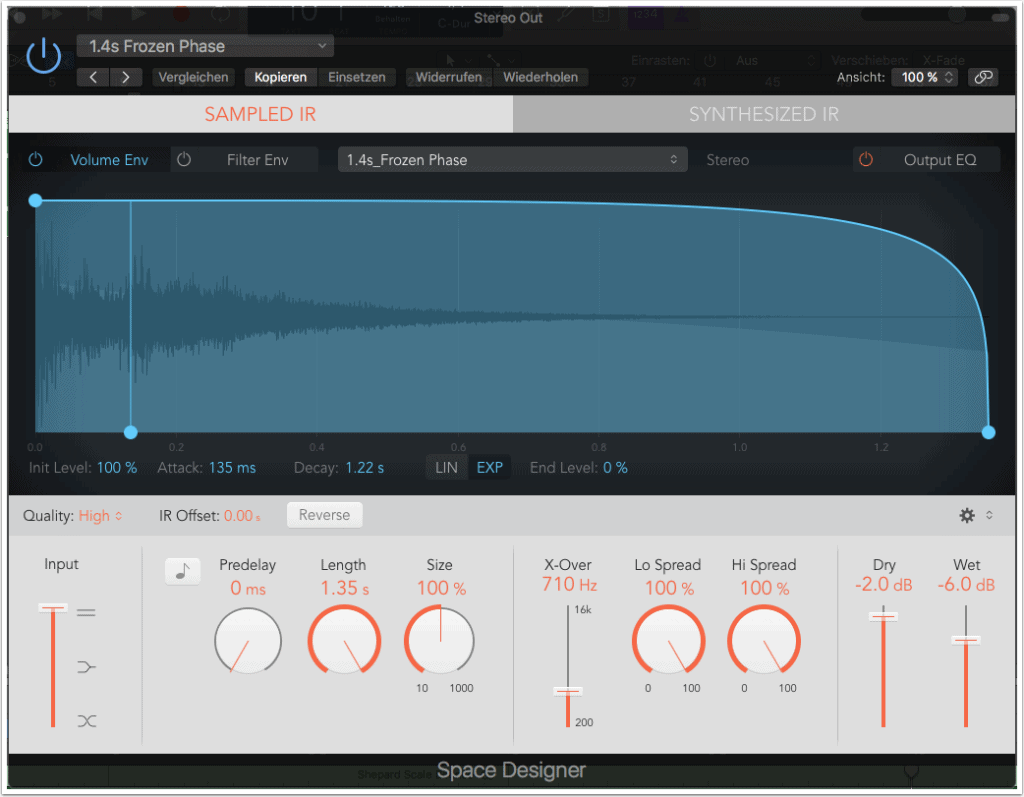Toggle the Filter Env power button
The width and height of the screenshot is (1024, 797).
pos(184,160)
